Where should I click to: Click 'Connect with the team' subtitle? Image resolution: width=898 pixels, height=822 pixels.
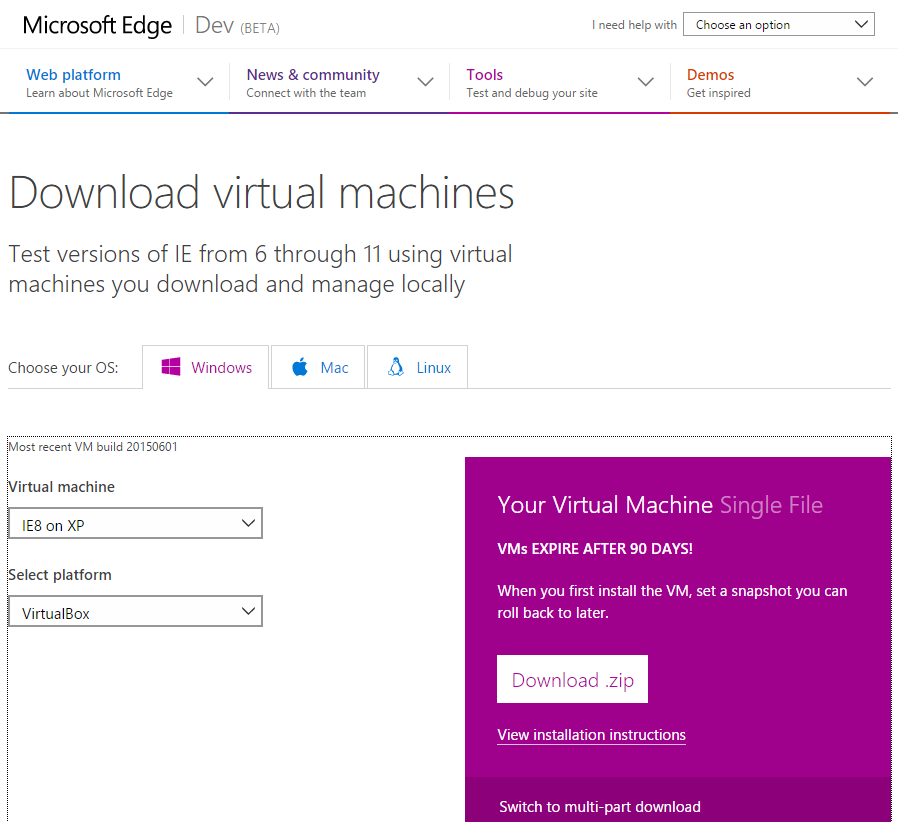coord(306,93)
